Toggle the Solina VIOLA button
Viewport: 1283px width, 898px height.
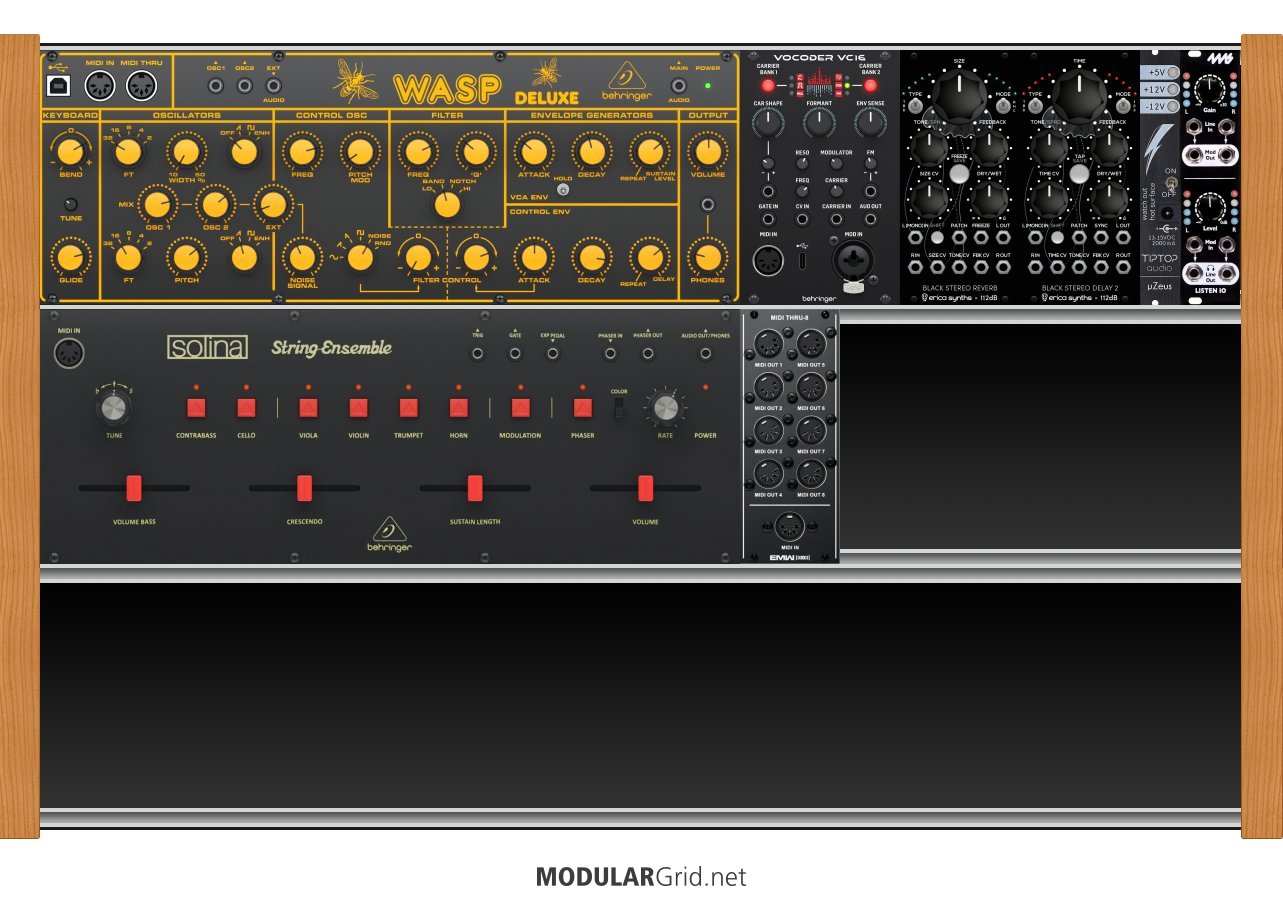pos(308,408)
